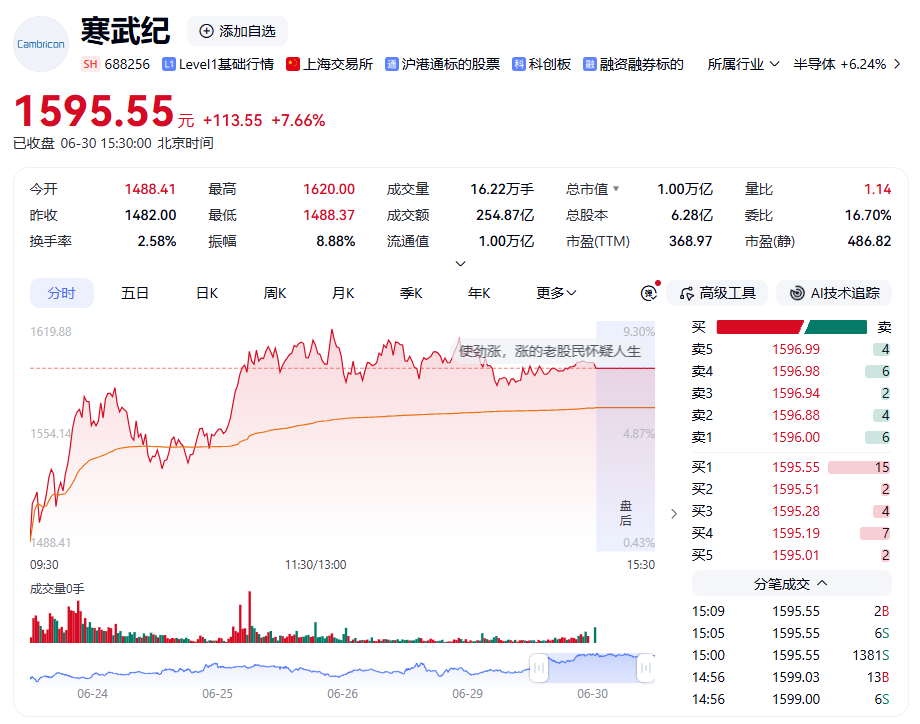Screen dimensions: 920x724
Task: Click the 科创板 tag icon
Action: [519, 65]
